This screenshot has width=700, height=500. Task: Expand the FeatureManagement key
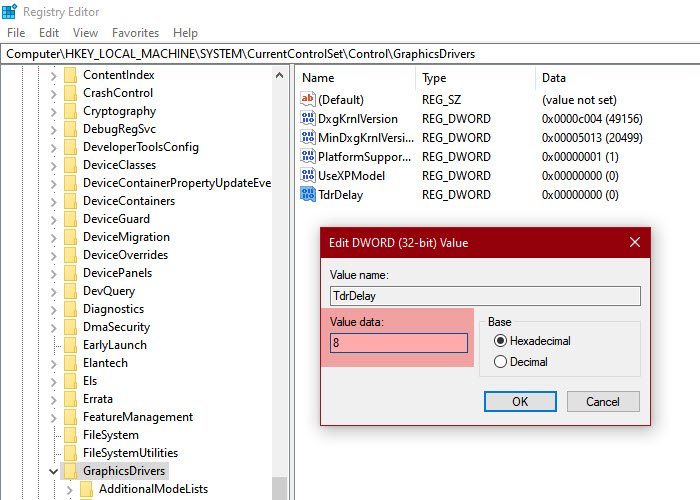pyautogui.click(x=54, y=418)
